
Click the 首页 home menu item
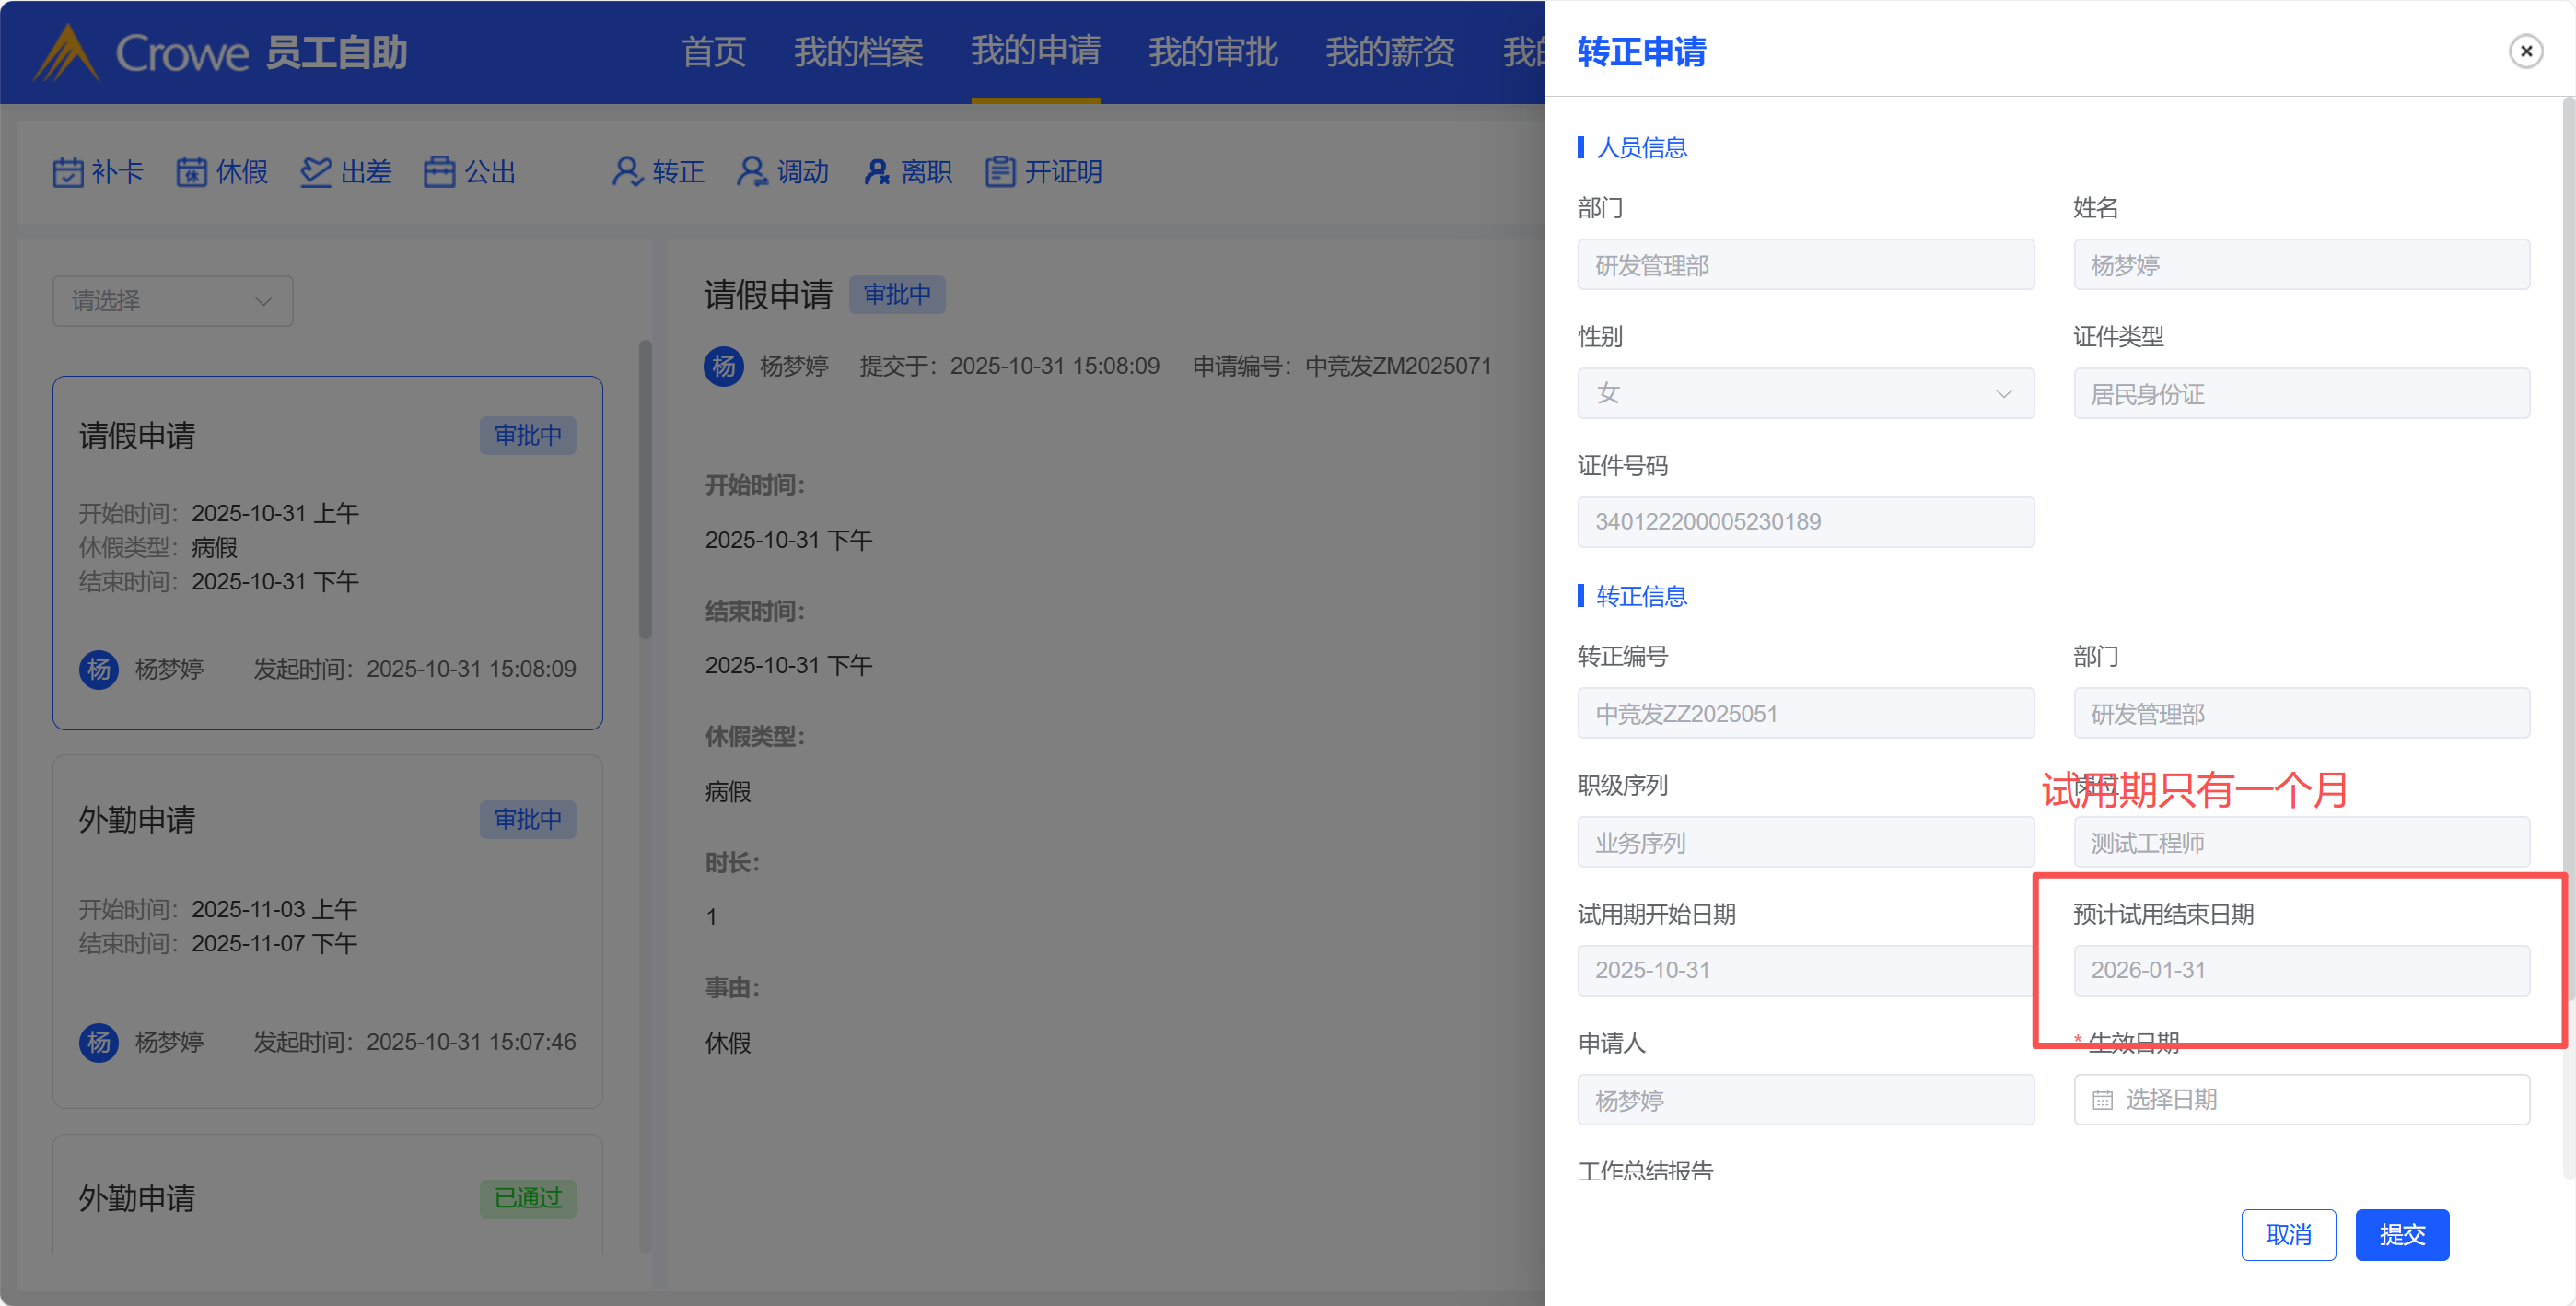713,51
